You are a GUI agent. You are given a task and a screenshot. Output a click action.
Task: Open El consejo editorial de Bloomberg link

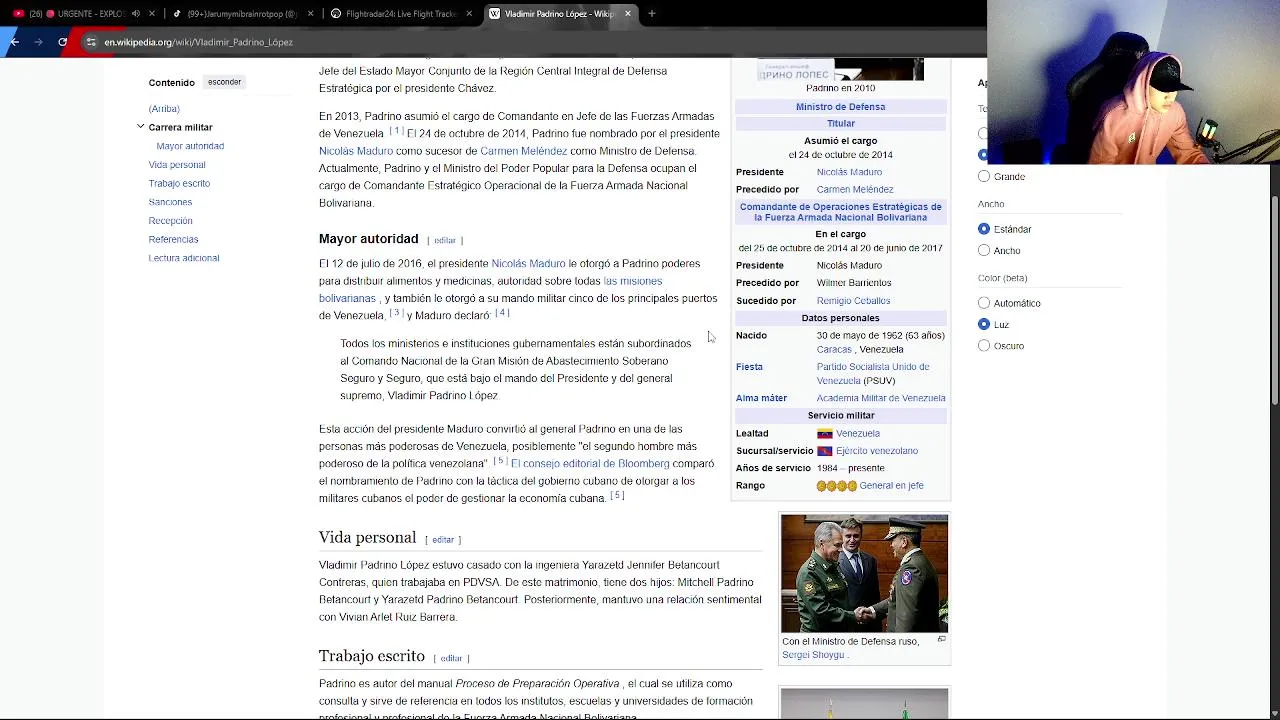pos(590,464)
